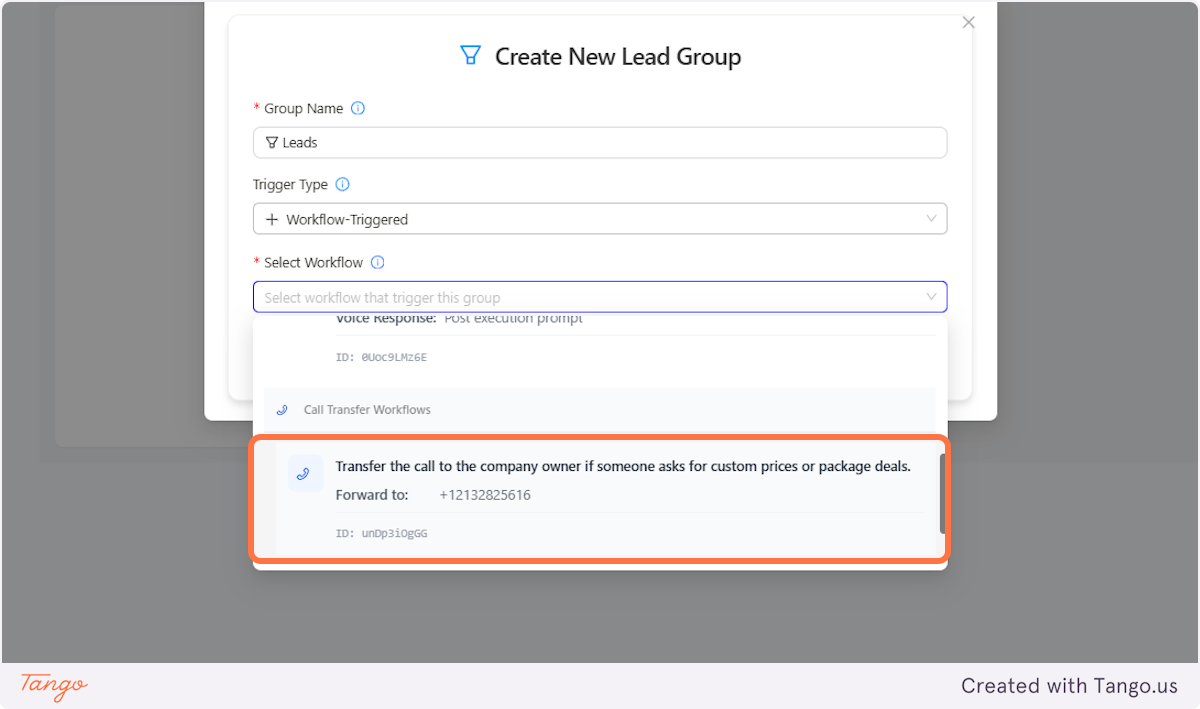Click the funnel icon beside Create New Lead Group title
The width and height of the screenshot is (1200, 709).
click(x=470, y=56)
